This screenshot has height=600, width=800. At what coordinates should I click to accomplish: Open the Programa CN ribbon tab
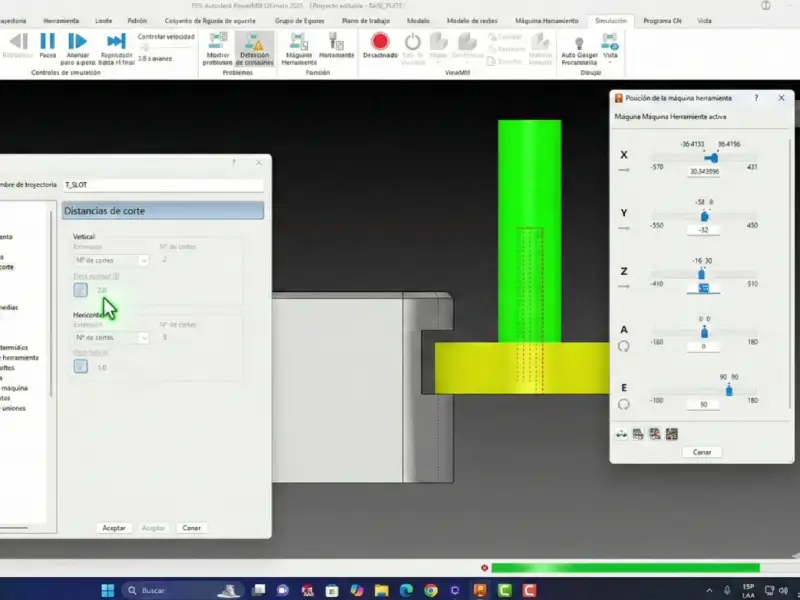(x=662, y=20)
